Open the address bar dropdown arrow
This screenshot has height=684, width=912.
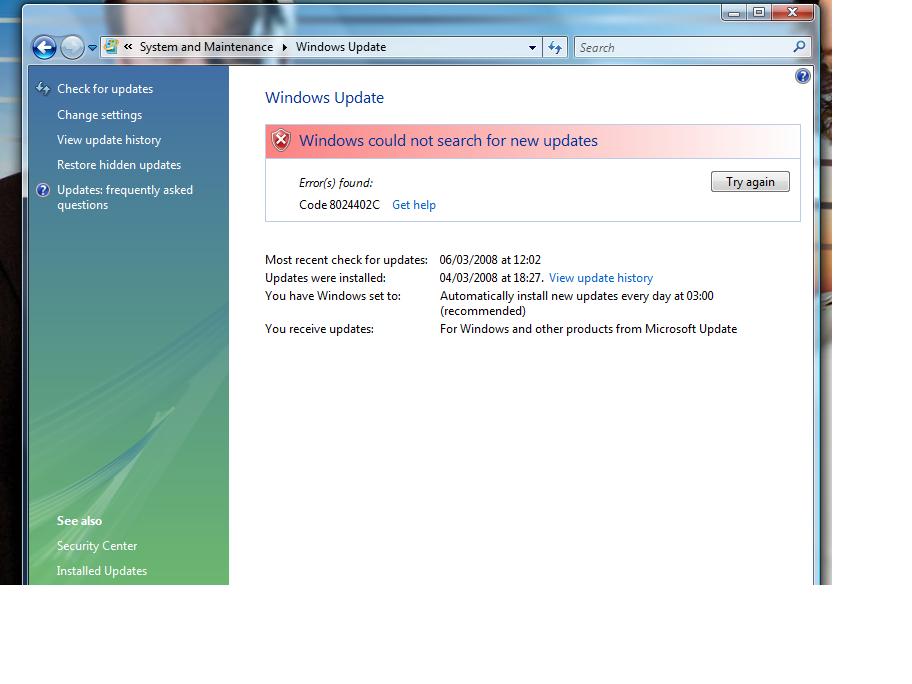coord(533,47)
